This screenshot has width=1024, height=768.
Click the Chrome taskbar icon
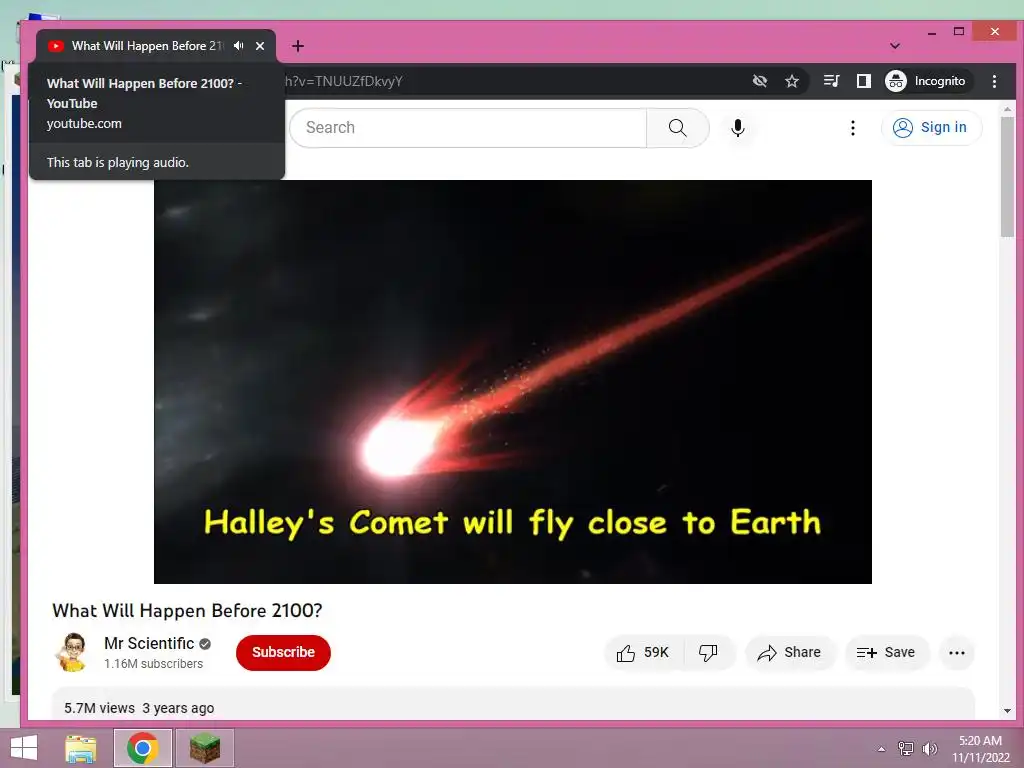click(143, 748)
